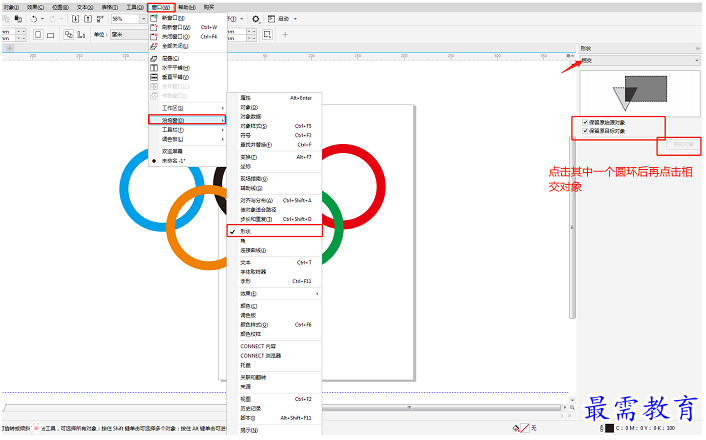Click the 相交对象 button in the docker
The height and width of the screenshot is (440, 706).
point(683,145)
